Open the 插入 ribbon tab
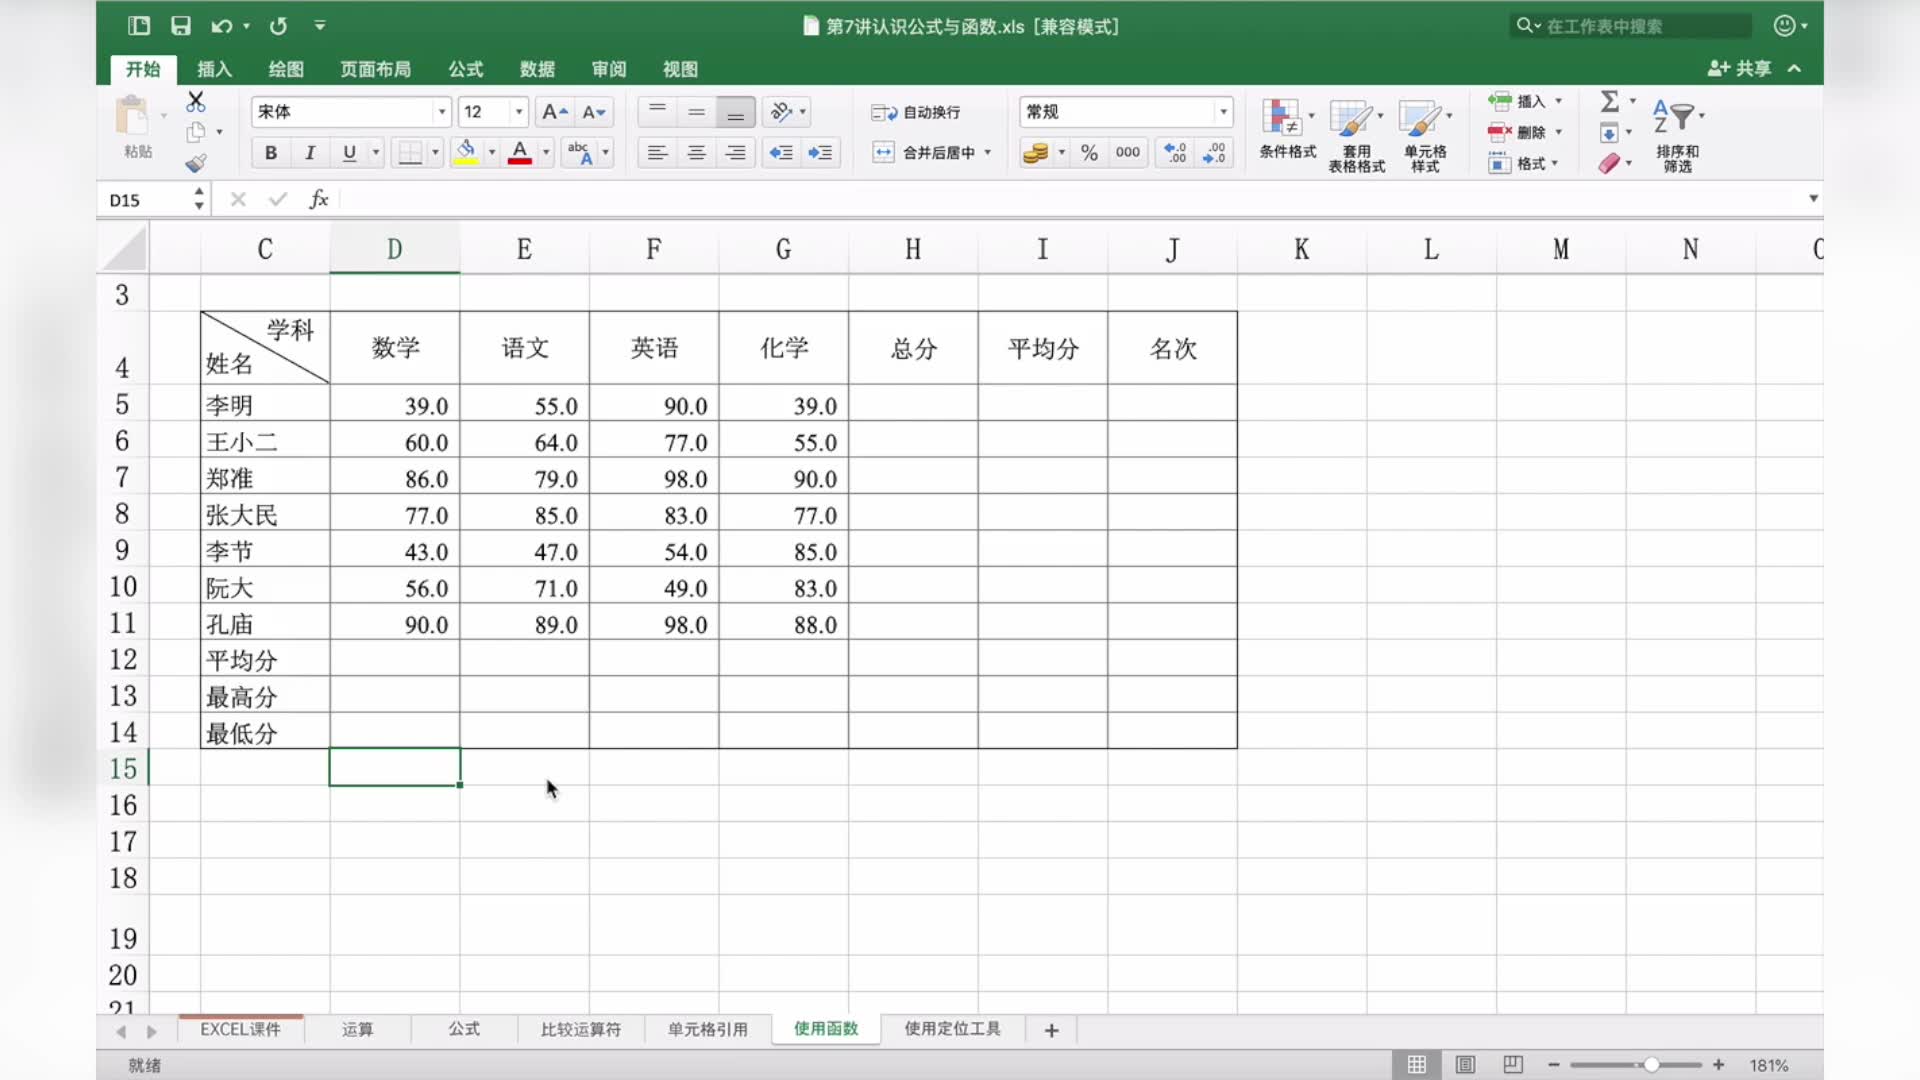The image size is (1920, 1080). (214, 69)
